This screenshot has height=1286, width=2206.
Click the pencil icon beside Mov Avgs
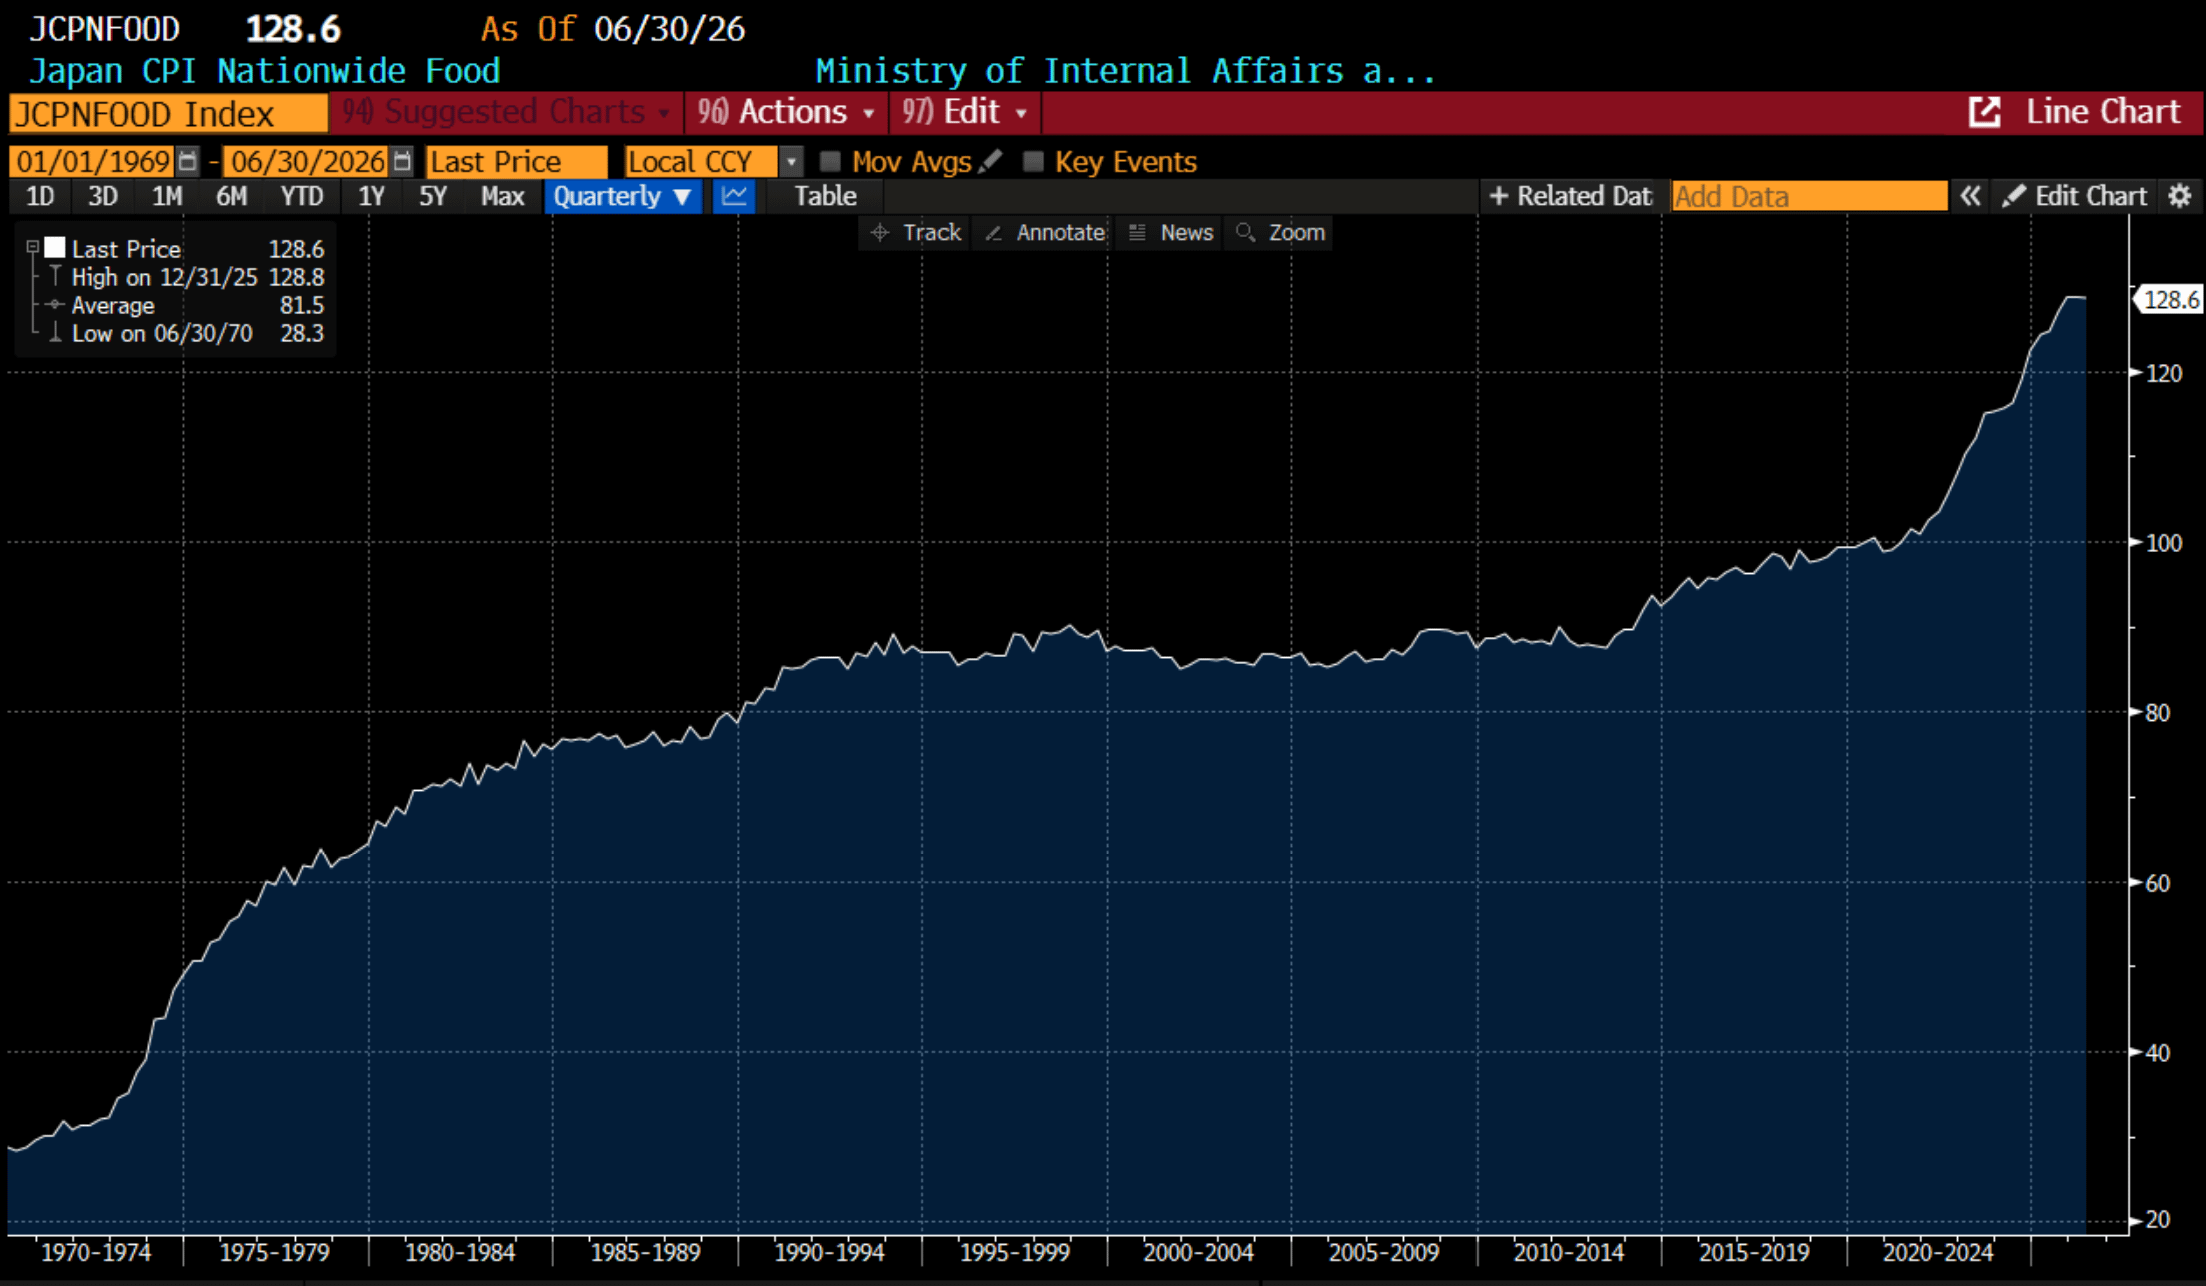(x=990, y=161)
